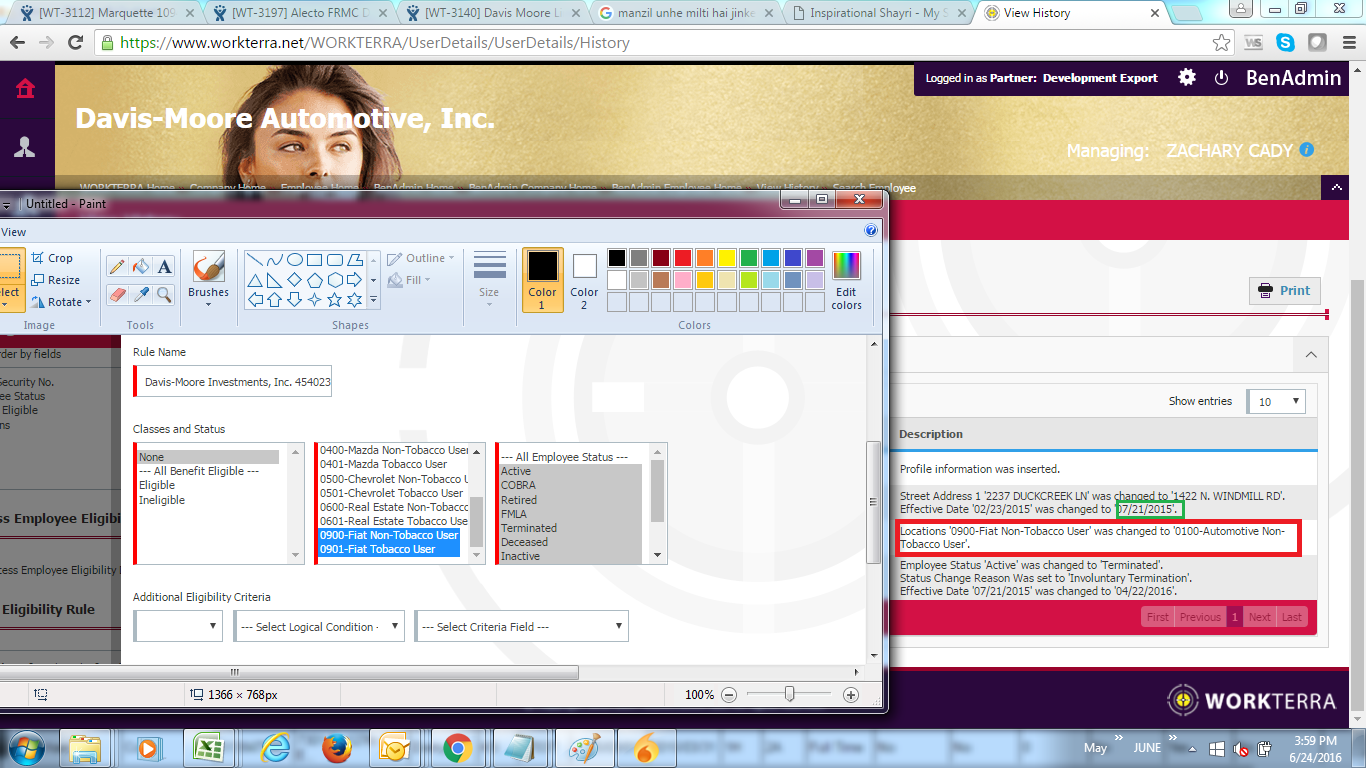Click the info icon beside ZACHARY CADY
This screenshot has height=768, width=1366.
tap(1306, 150)
